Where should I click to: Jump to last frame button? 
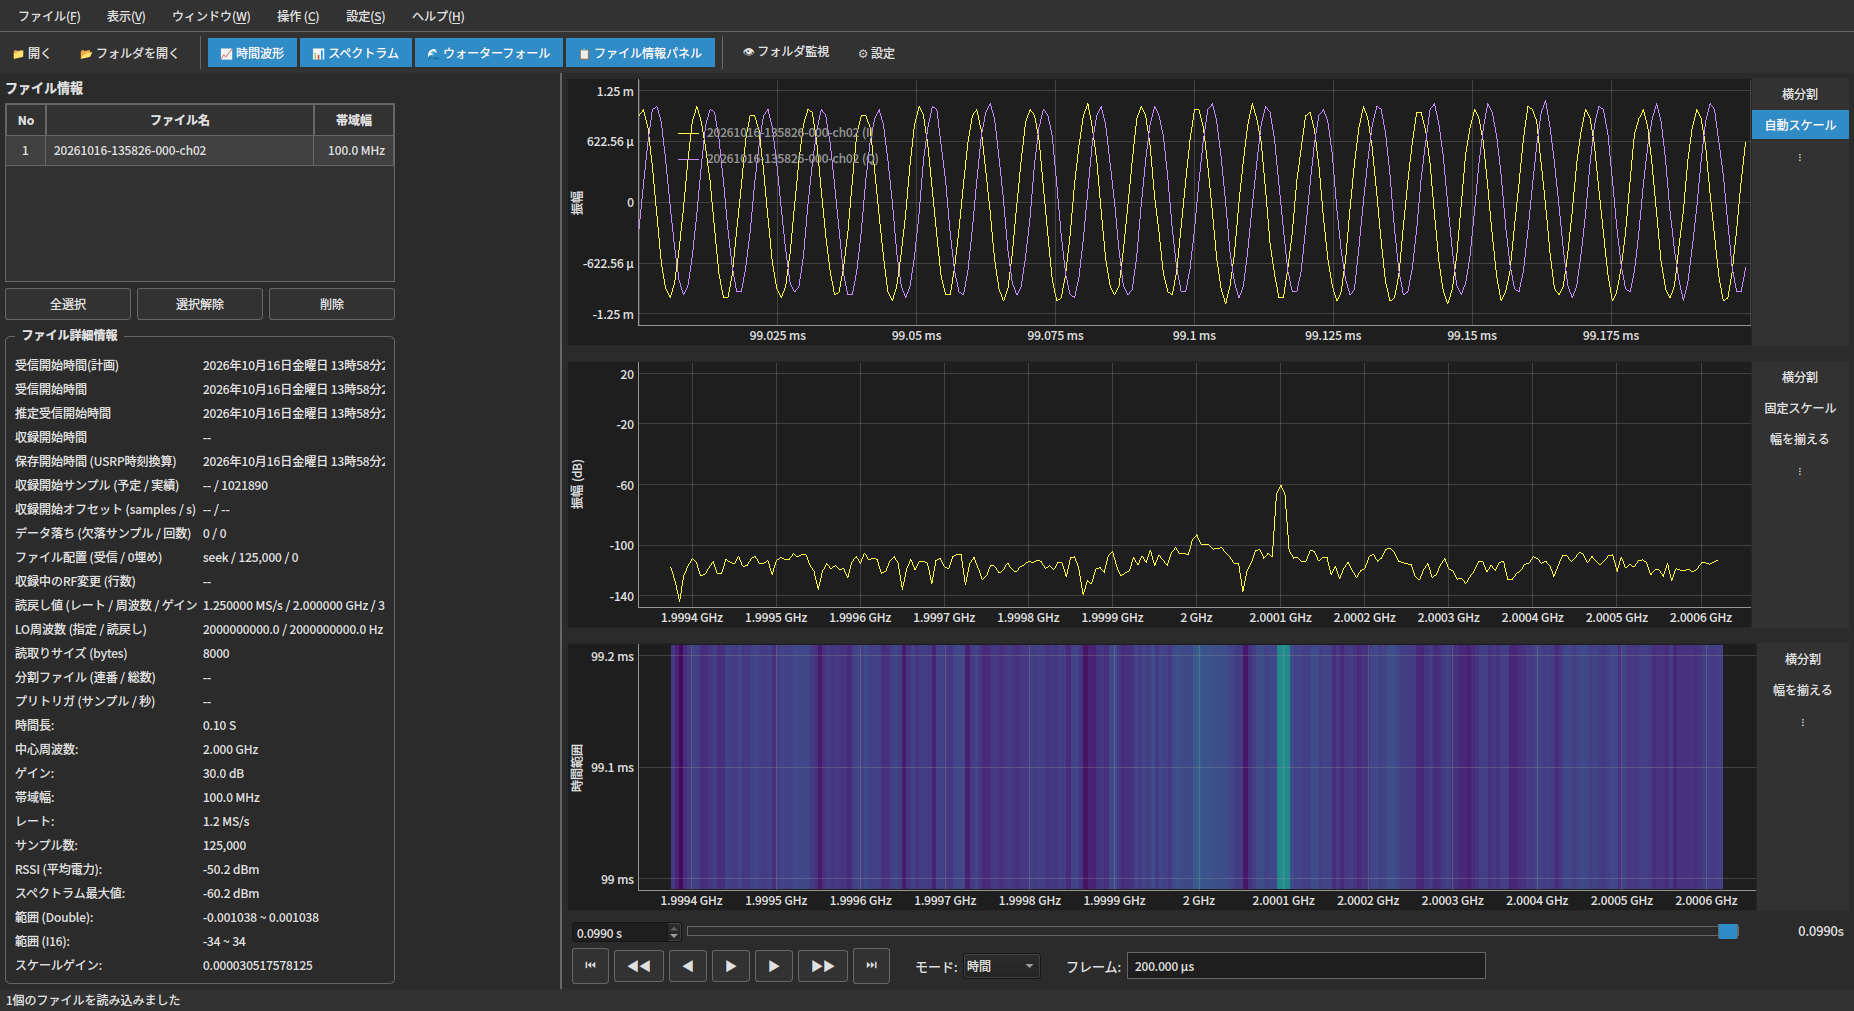point(871,966)
